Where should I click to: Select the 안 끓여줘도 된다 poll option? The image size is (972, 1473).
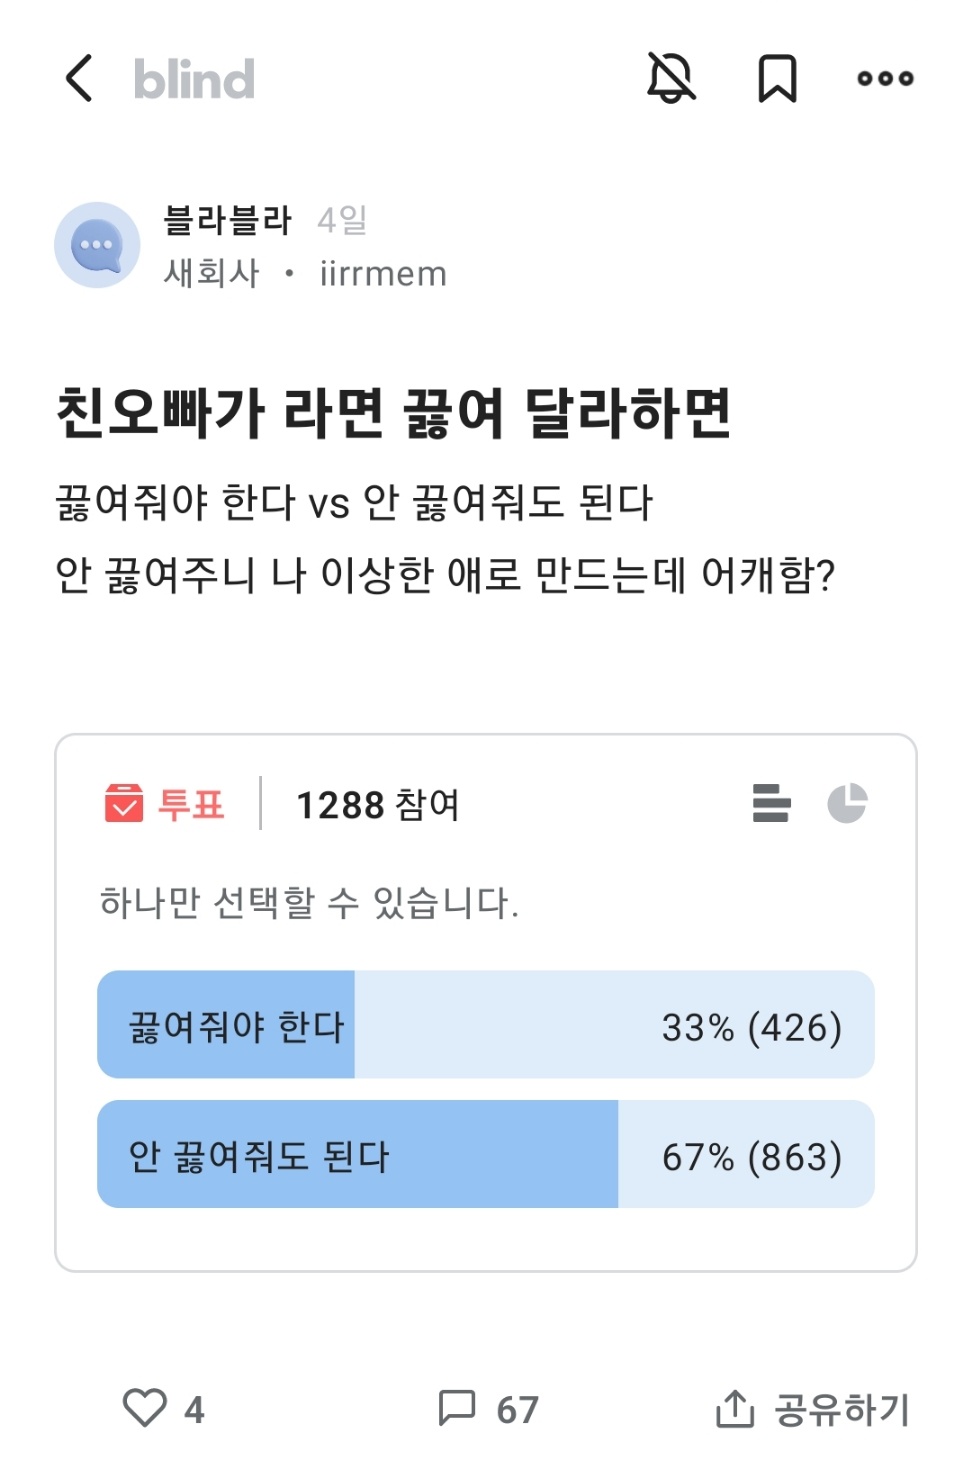[x=485, y=1155]
